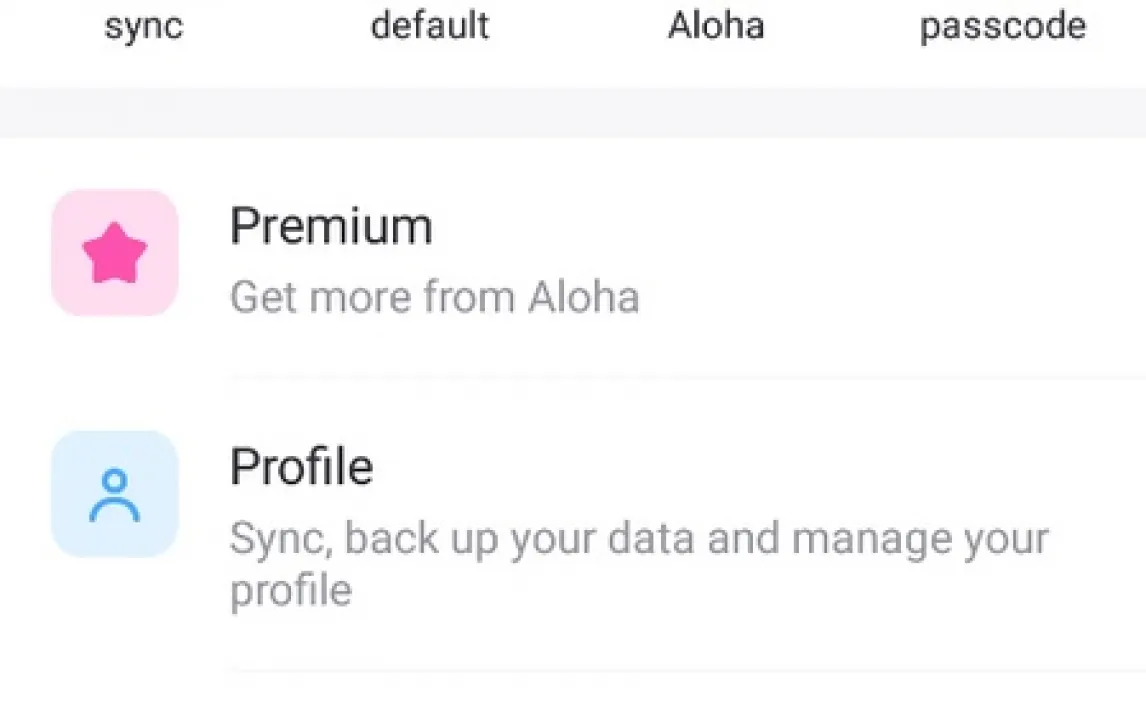Screen dimensions: 1146x716
Task: Open the sync shortcut at top
Action: [x=144, y=26]
